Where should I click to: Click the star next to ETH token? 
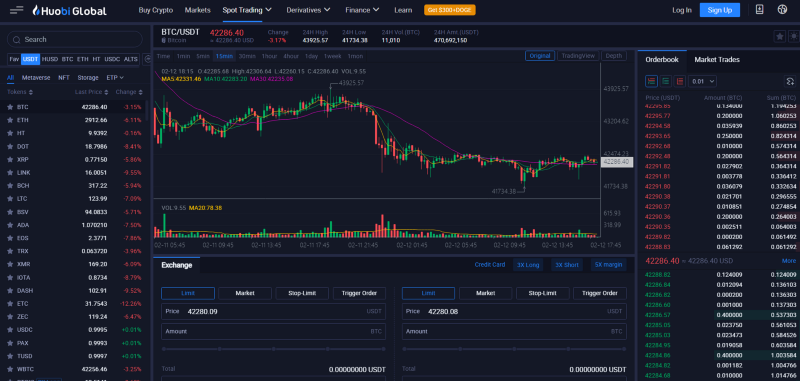click(x=10, y=120)
